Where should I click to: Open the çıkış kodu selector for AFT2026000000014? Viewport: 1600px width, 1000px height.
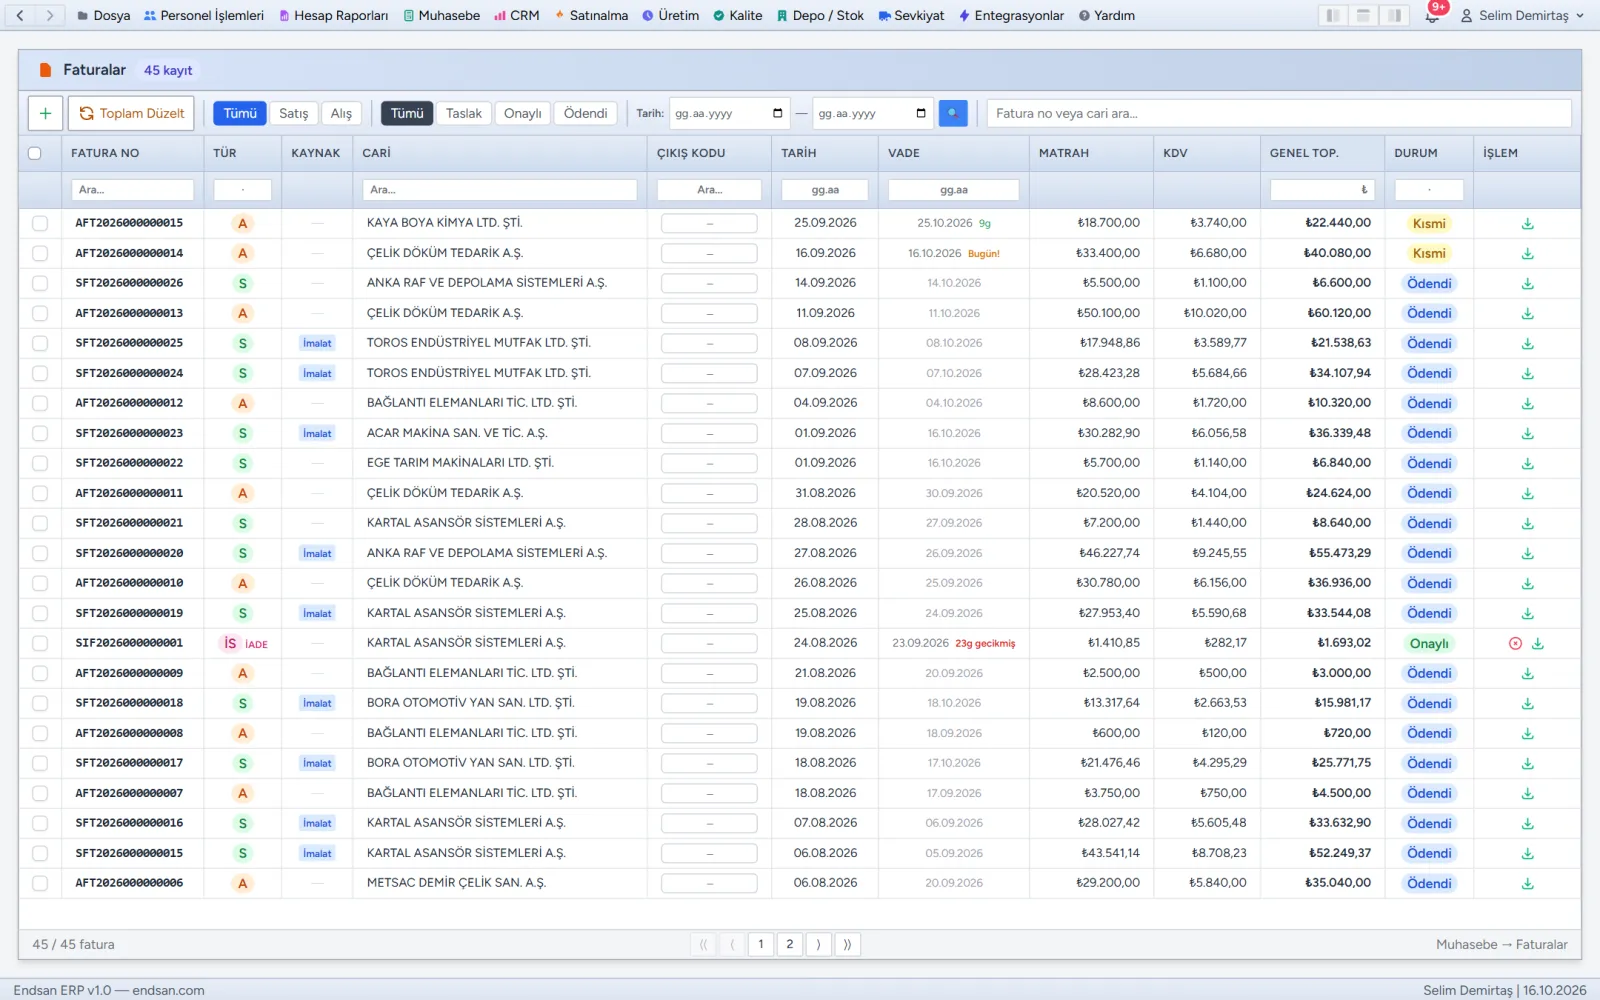[x=709, y=253]
